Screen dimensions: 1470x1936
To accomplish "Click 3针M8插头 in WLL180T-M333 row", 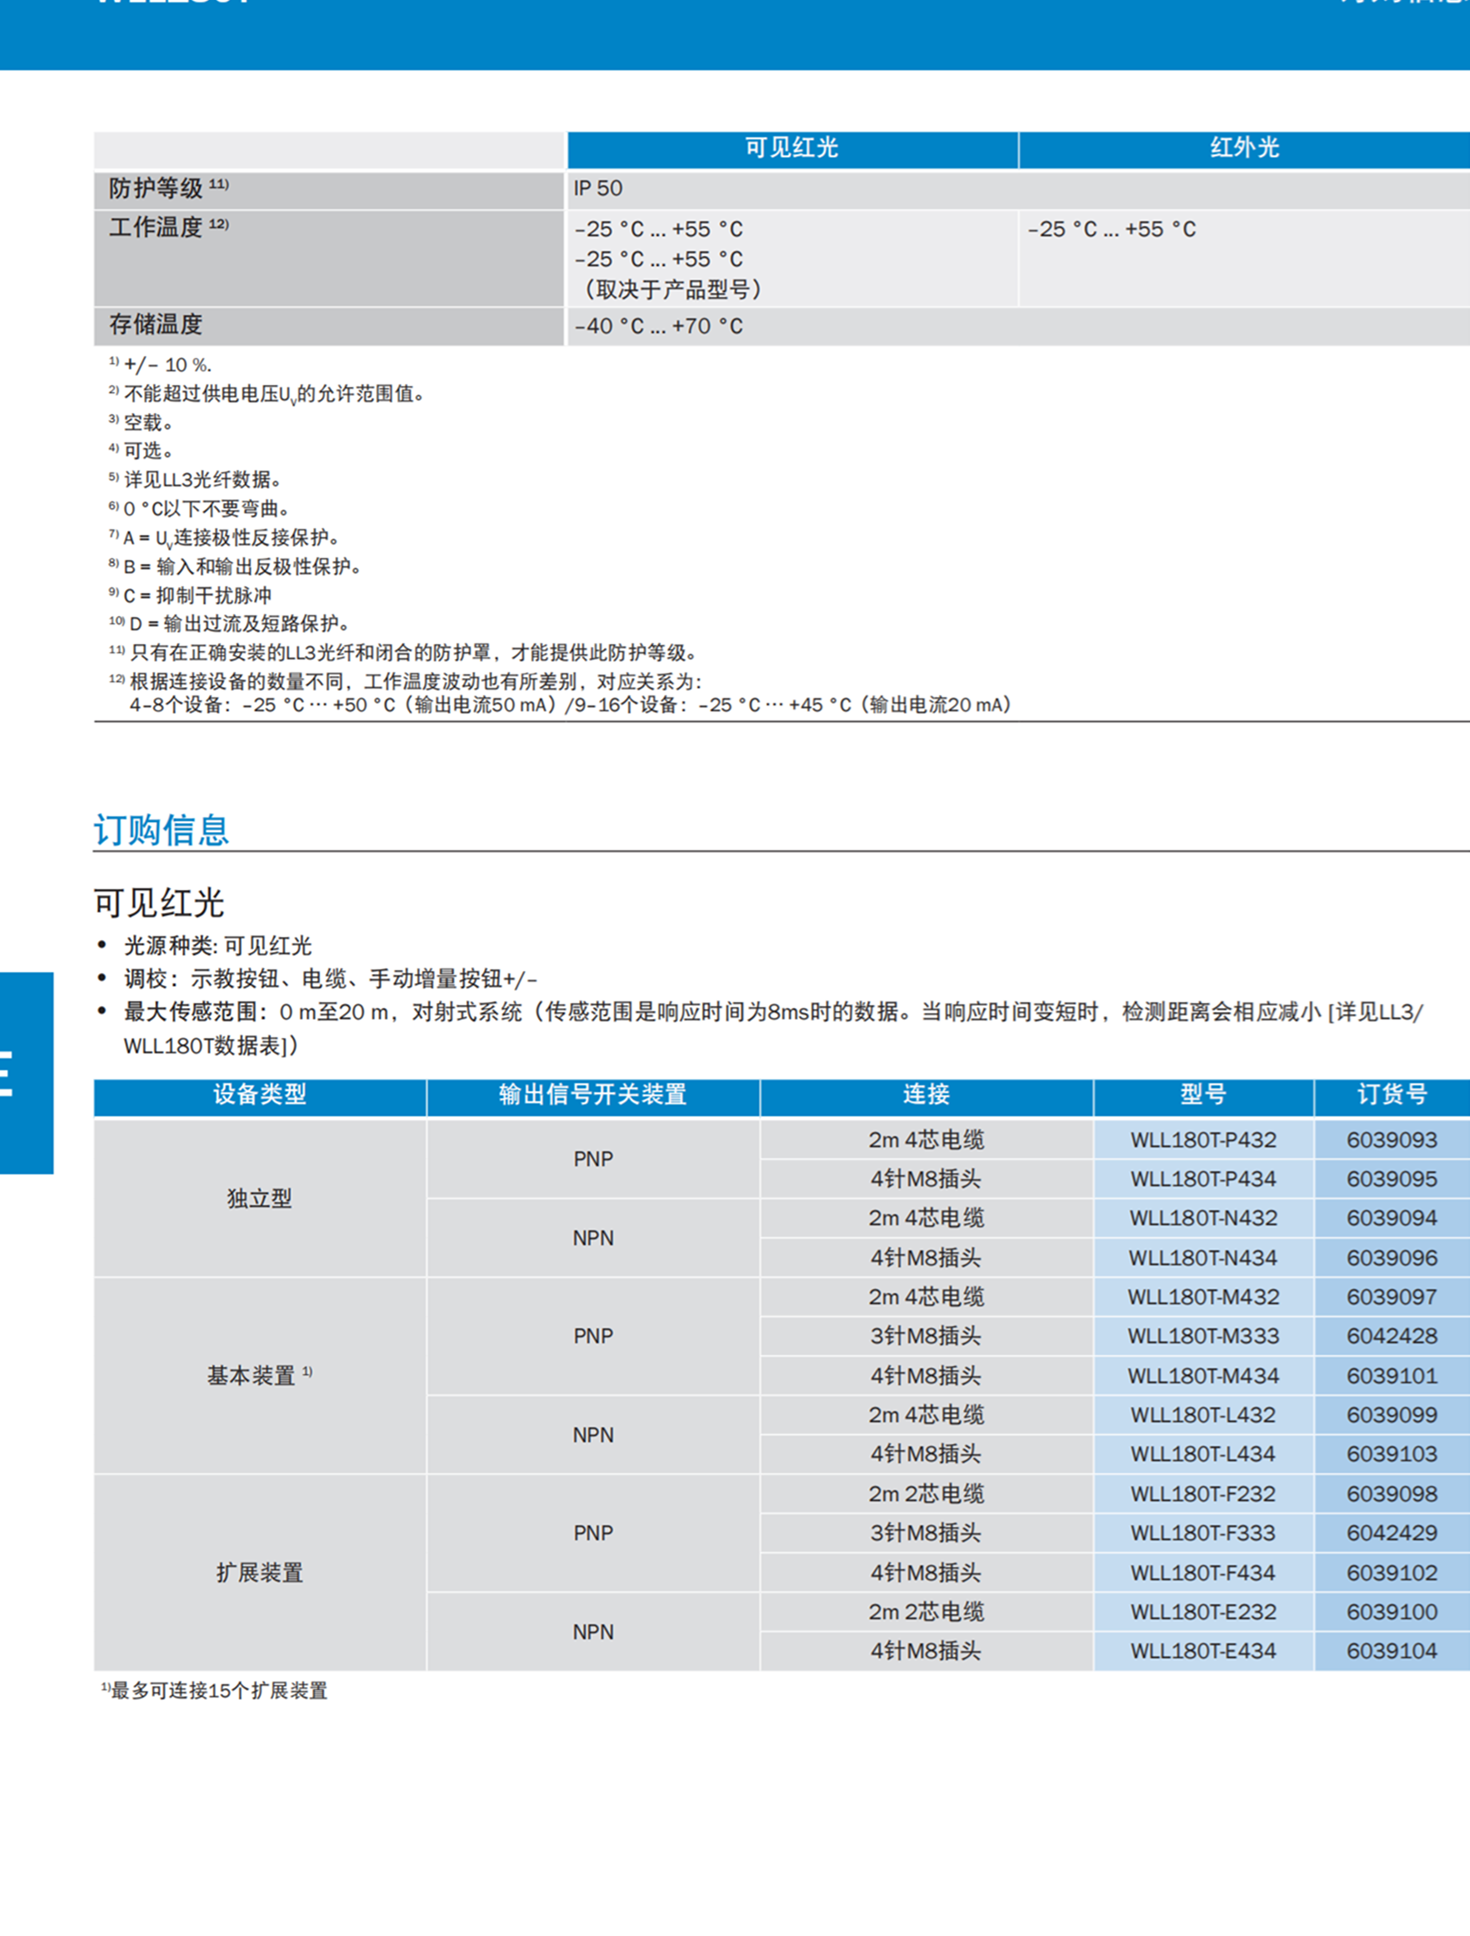I will click(926, 1336).
